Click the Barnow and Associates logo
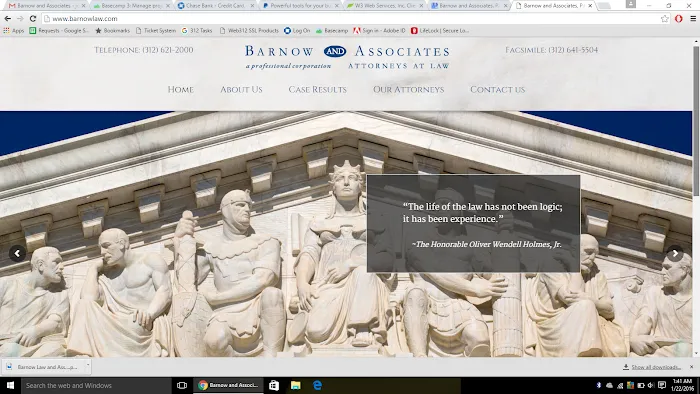Viewport: 700px width, 394px height. [x=347, y=57]
